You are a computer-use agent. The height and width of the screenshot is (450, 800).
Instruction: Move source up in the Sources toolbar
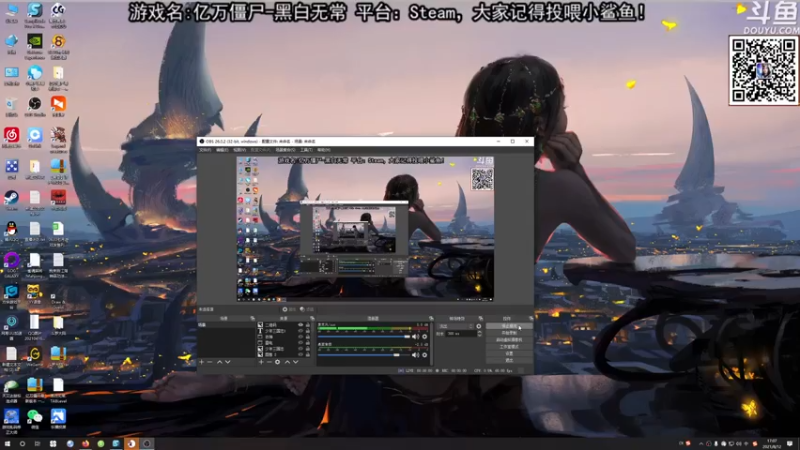click(x=287, y=362)
